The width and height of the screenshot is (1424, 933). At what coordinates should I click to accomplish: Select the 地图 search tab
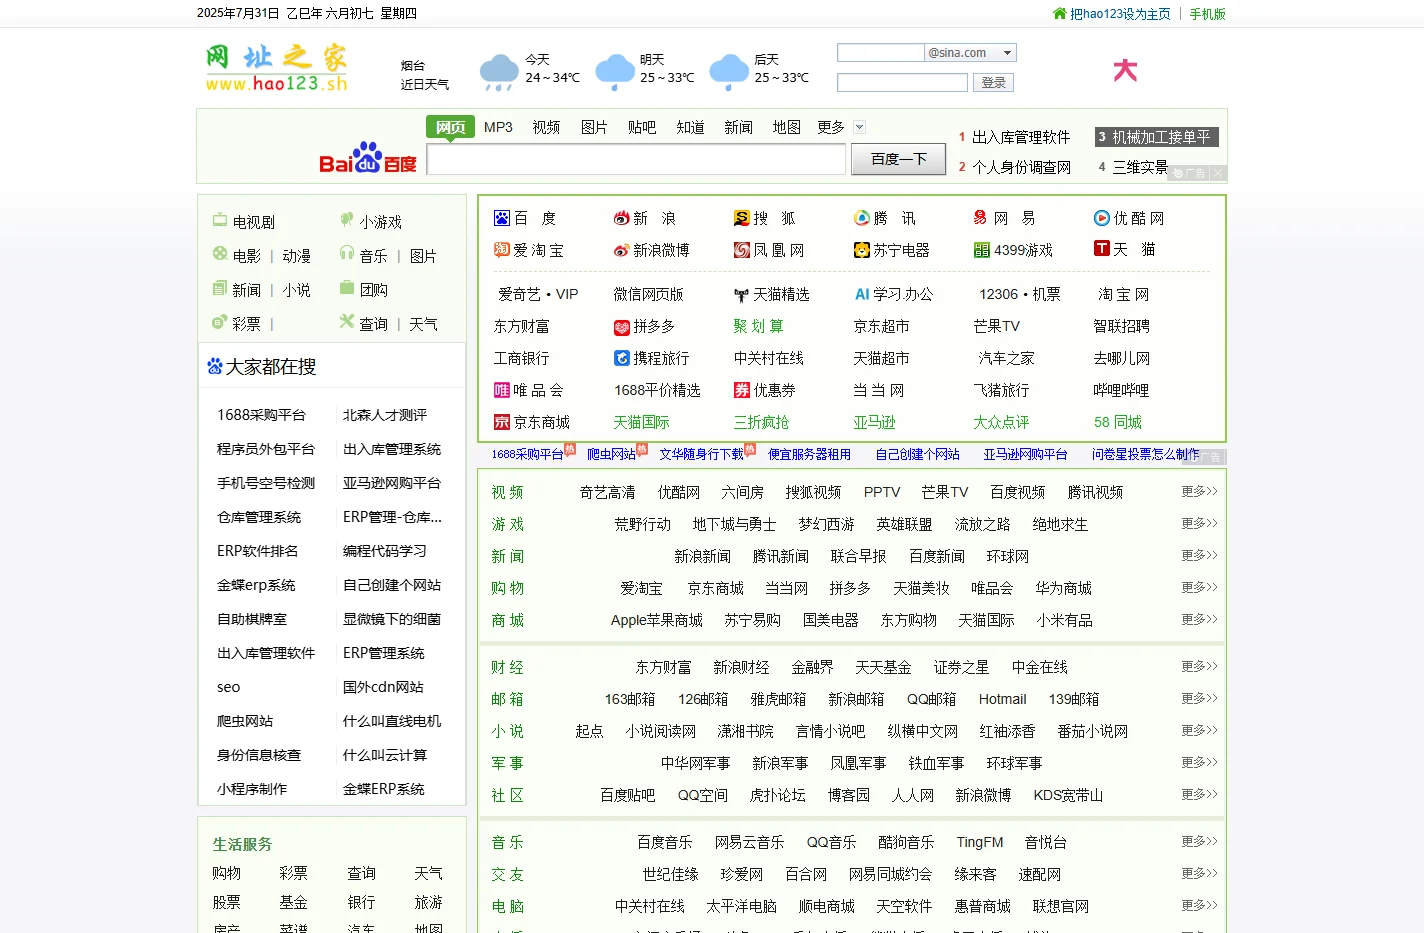click(x=787, y=127)
